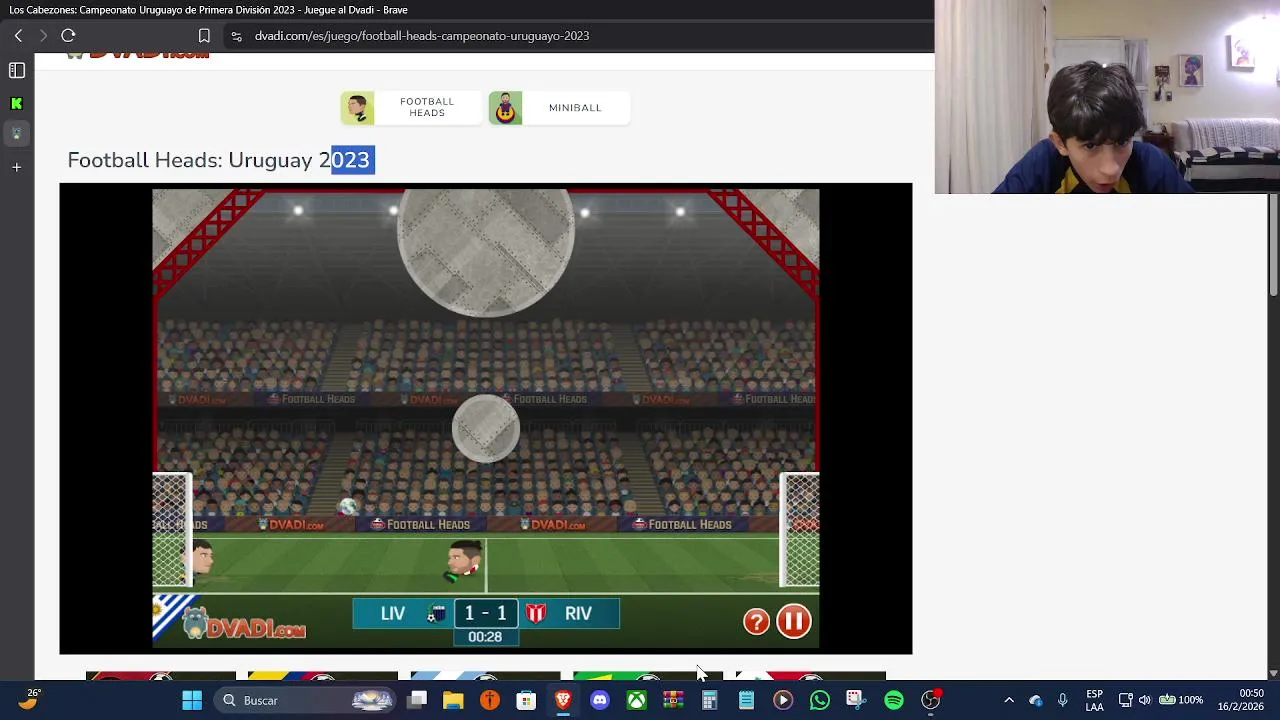Focus the dvadi.com address bar

pyautogui.click(x=421, y=36)
